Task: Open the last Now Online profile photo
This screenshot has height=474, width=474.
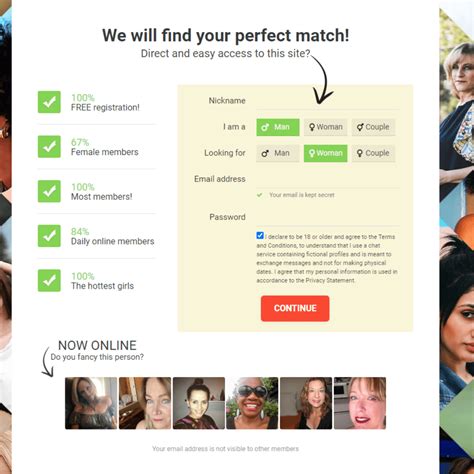Action: 360,403
